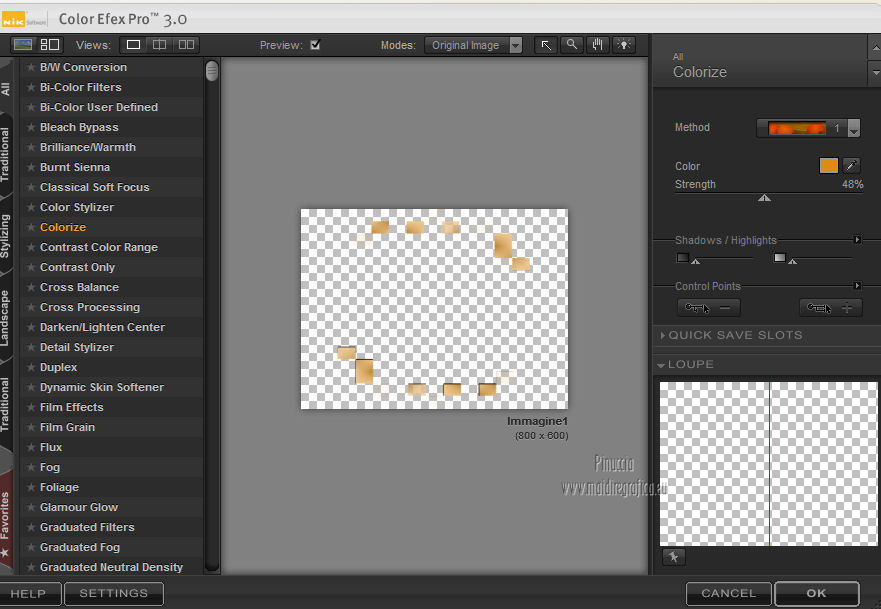Expand the Control Points section
Viewport: 881px width, 609px height.
857,286
